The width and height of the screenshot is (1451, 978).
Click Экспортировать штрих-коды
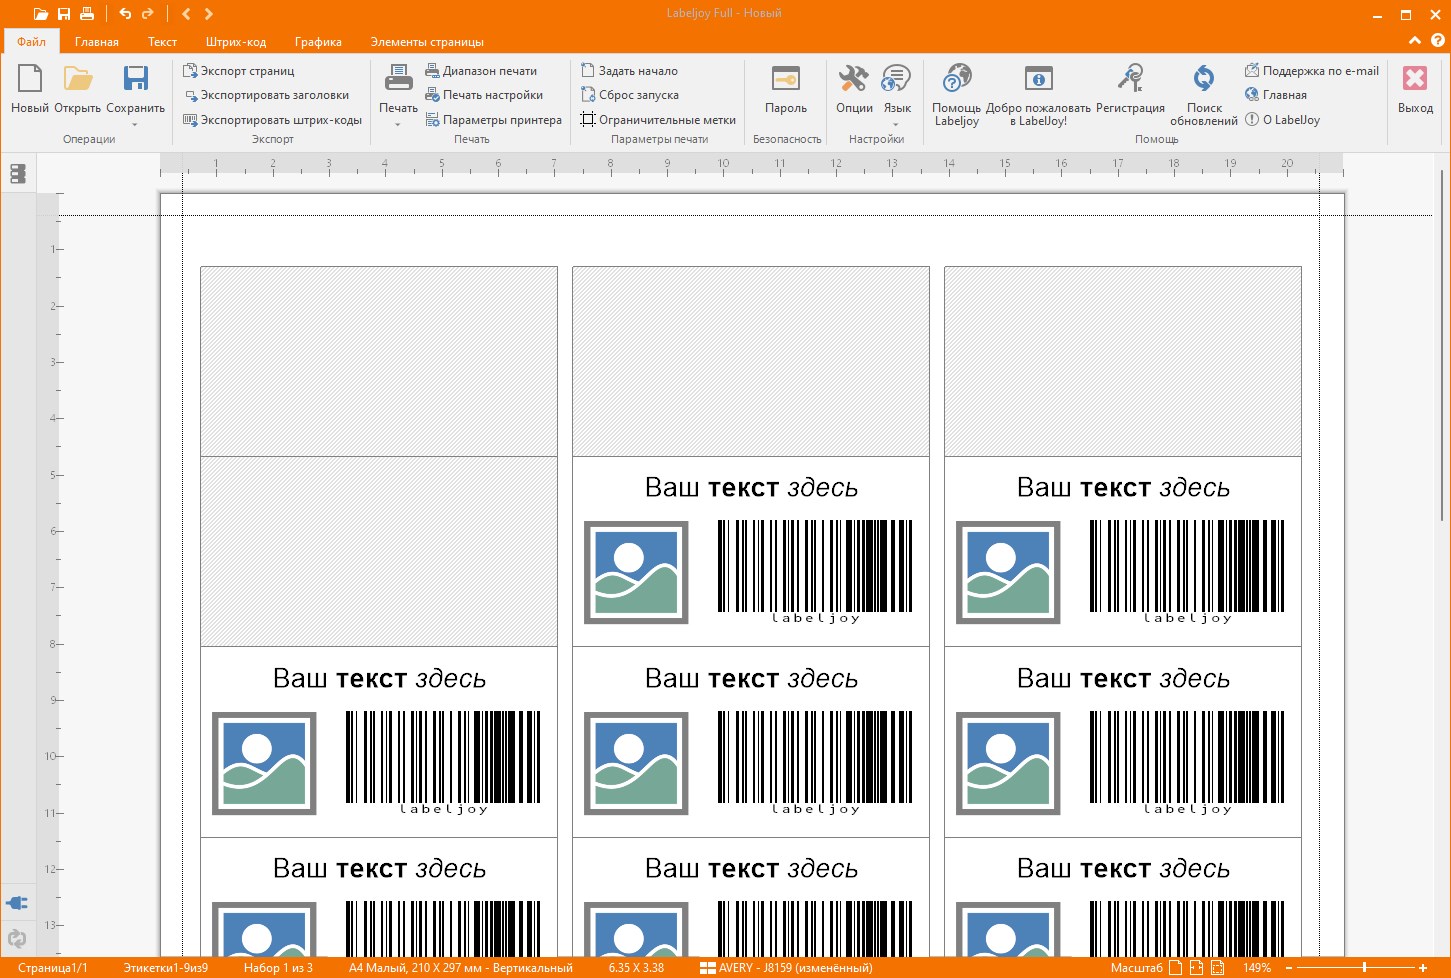click(272, 120)
